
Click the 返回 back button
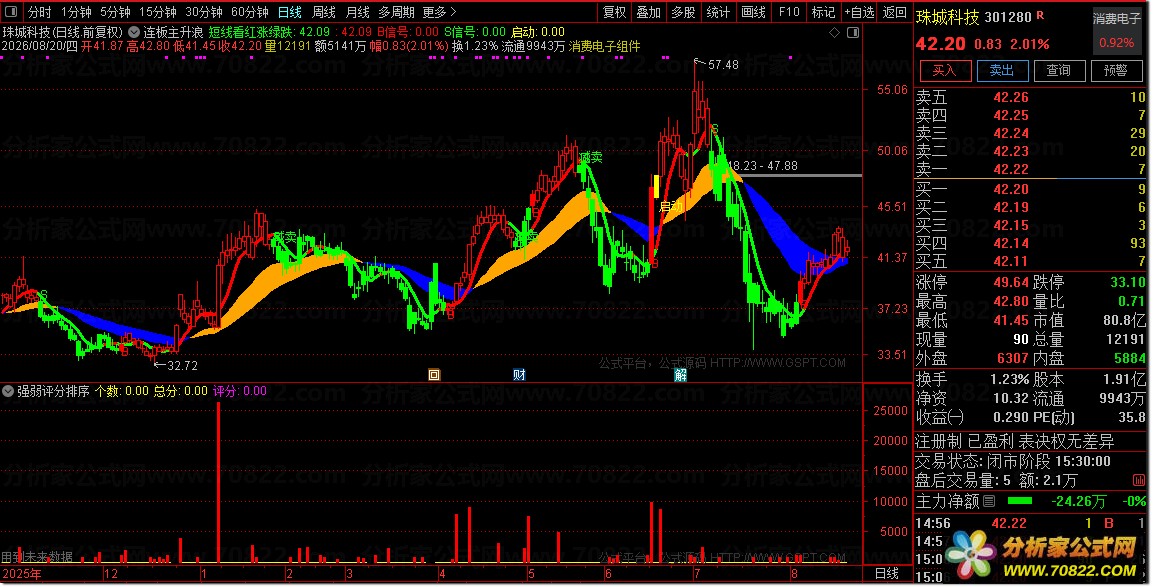tap(895, 12)
